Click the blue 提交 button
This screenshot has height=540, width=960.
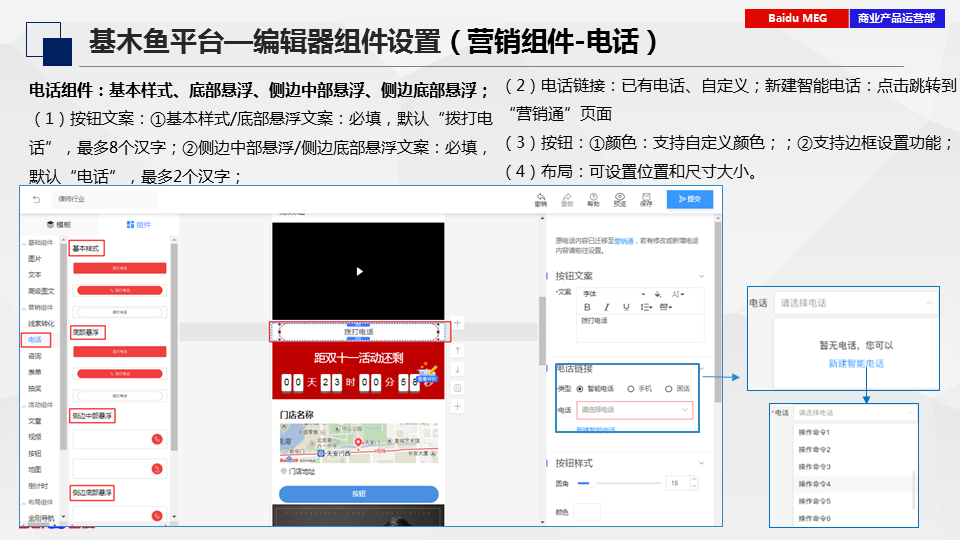689,199
